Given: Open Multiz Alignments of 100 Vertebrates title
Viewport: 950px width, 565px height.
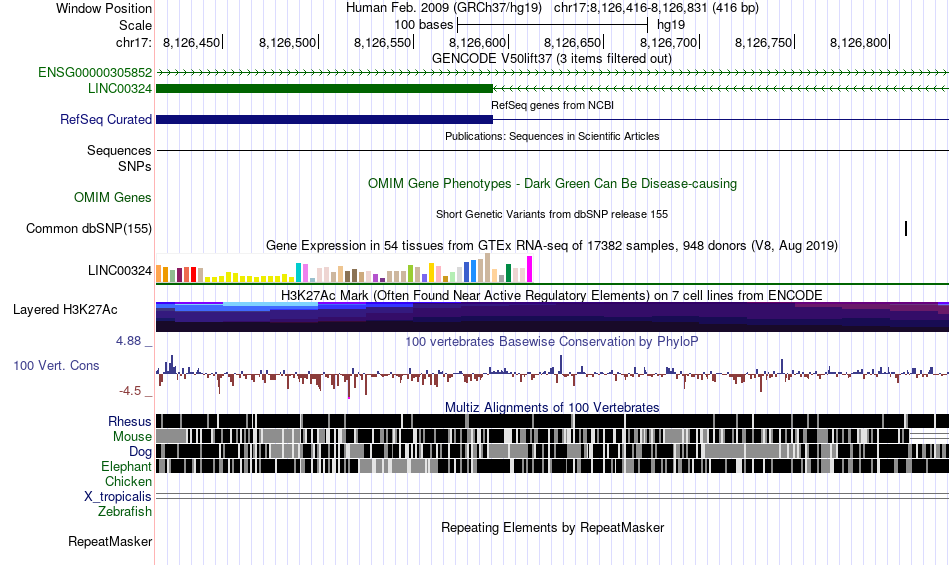Looking at the screenshot, I should (552, 408).
